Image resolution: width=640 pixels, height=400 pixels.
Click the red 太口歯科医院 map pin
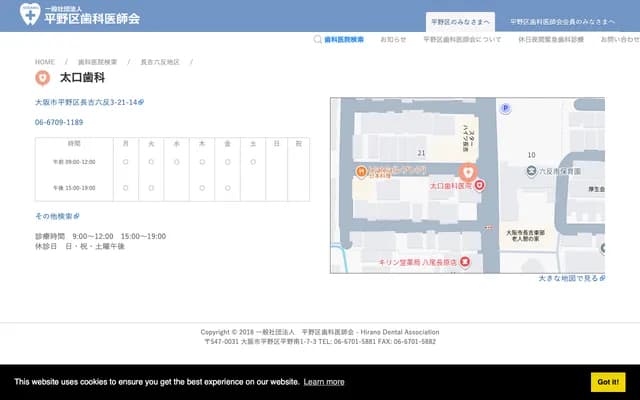click(480, 185)
